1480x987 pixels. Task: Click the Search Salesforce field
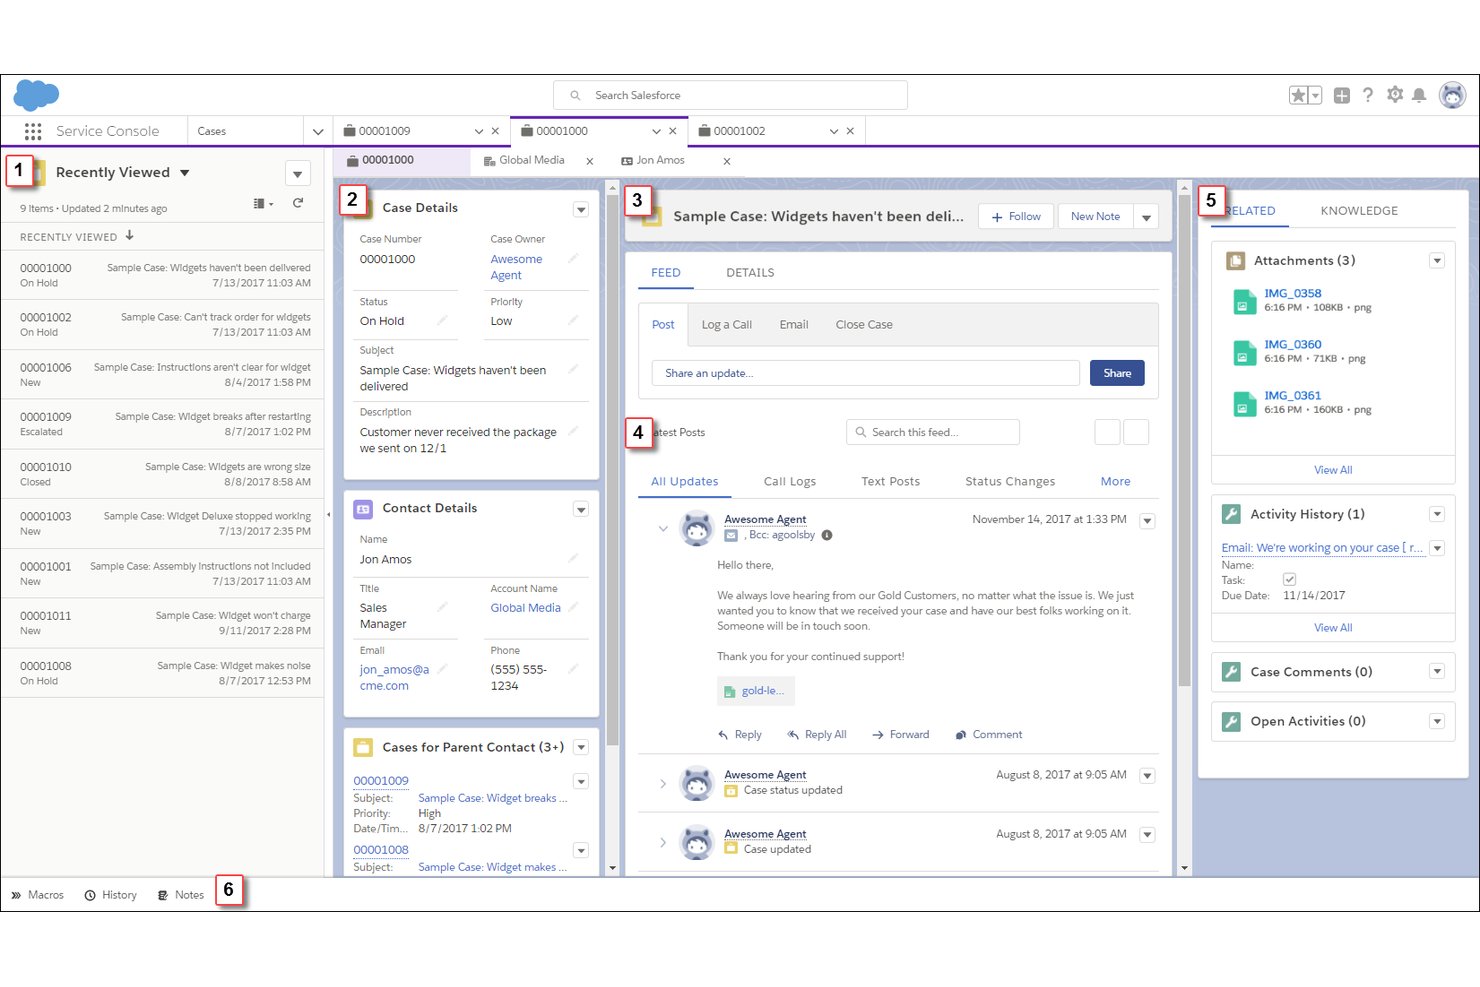(x=730, y=95)
